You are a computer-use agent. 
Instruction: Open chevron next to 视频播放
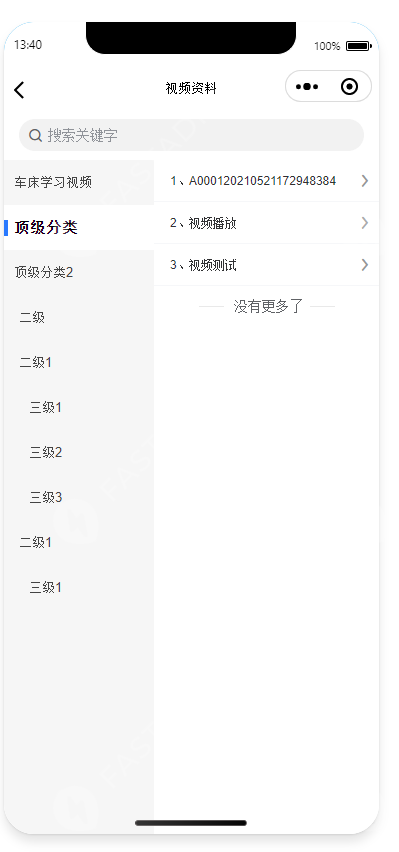365,223
